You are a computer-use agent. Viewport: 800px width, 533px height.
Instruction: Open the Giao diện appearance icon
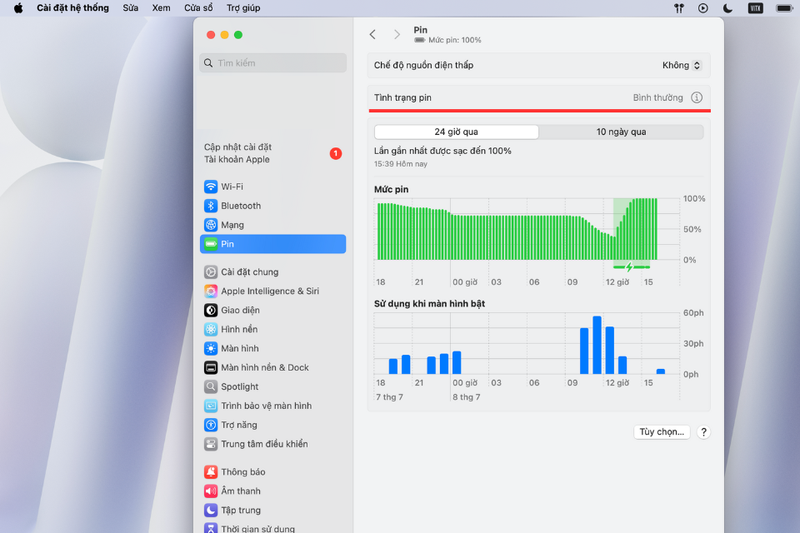[x=211, y=310]
